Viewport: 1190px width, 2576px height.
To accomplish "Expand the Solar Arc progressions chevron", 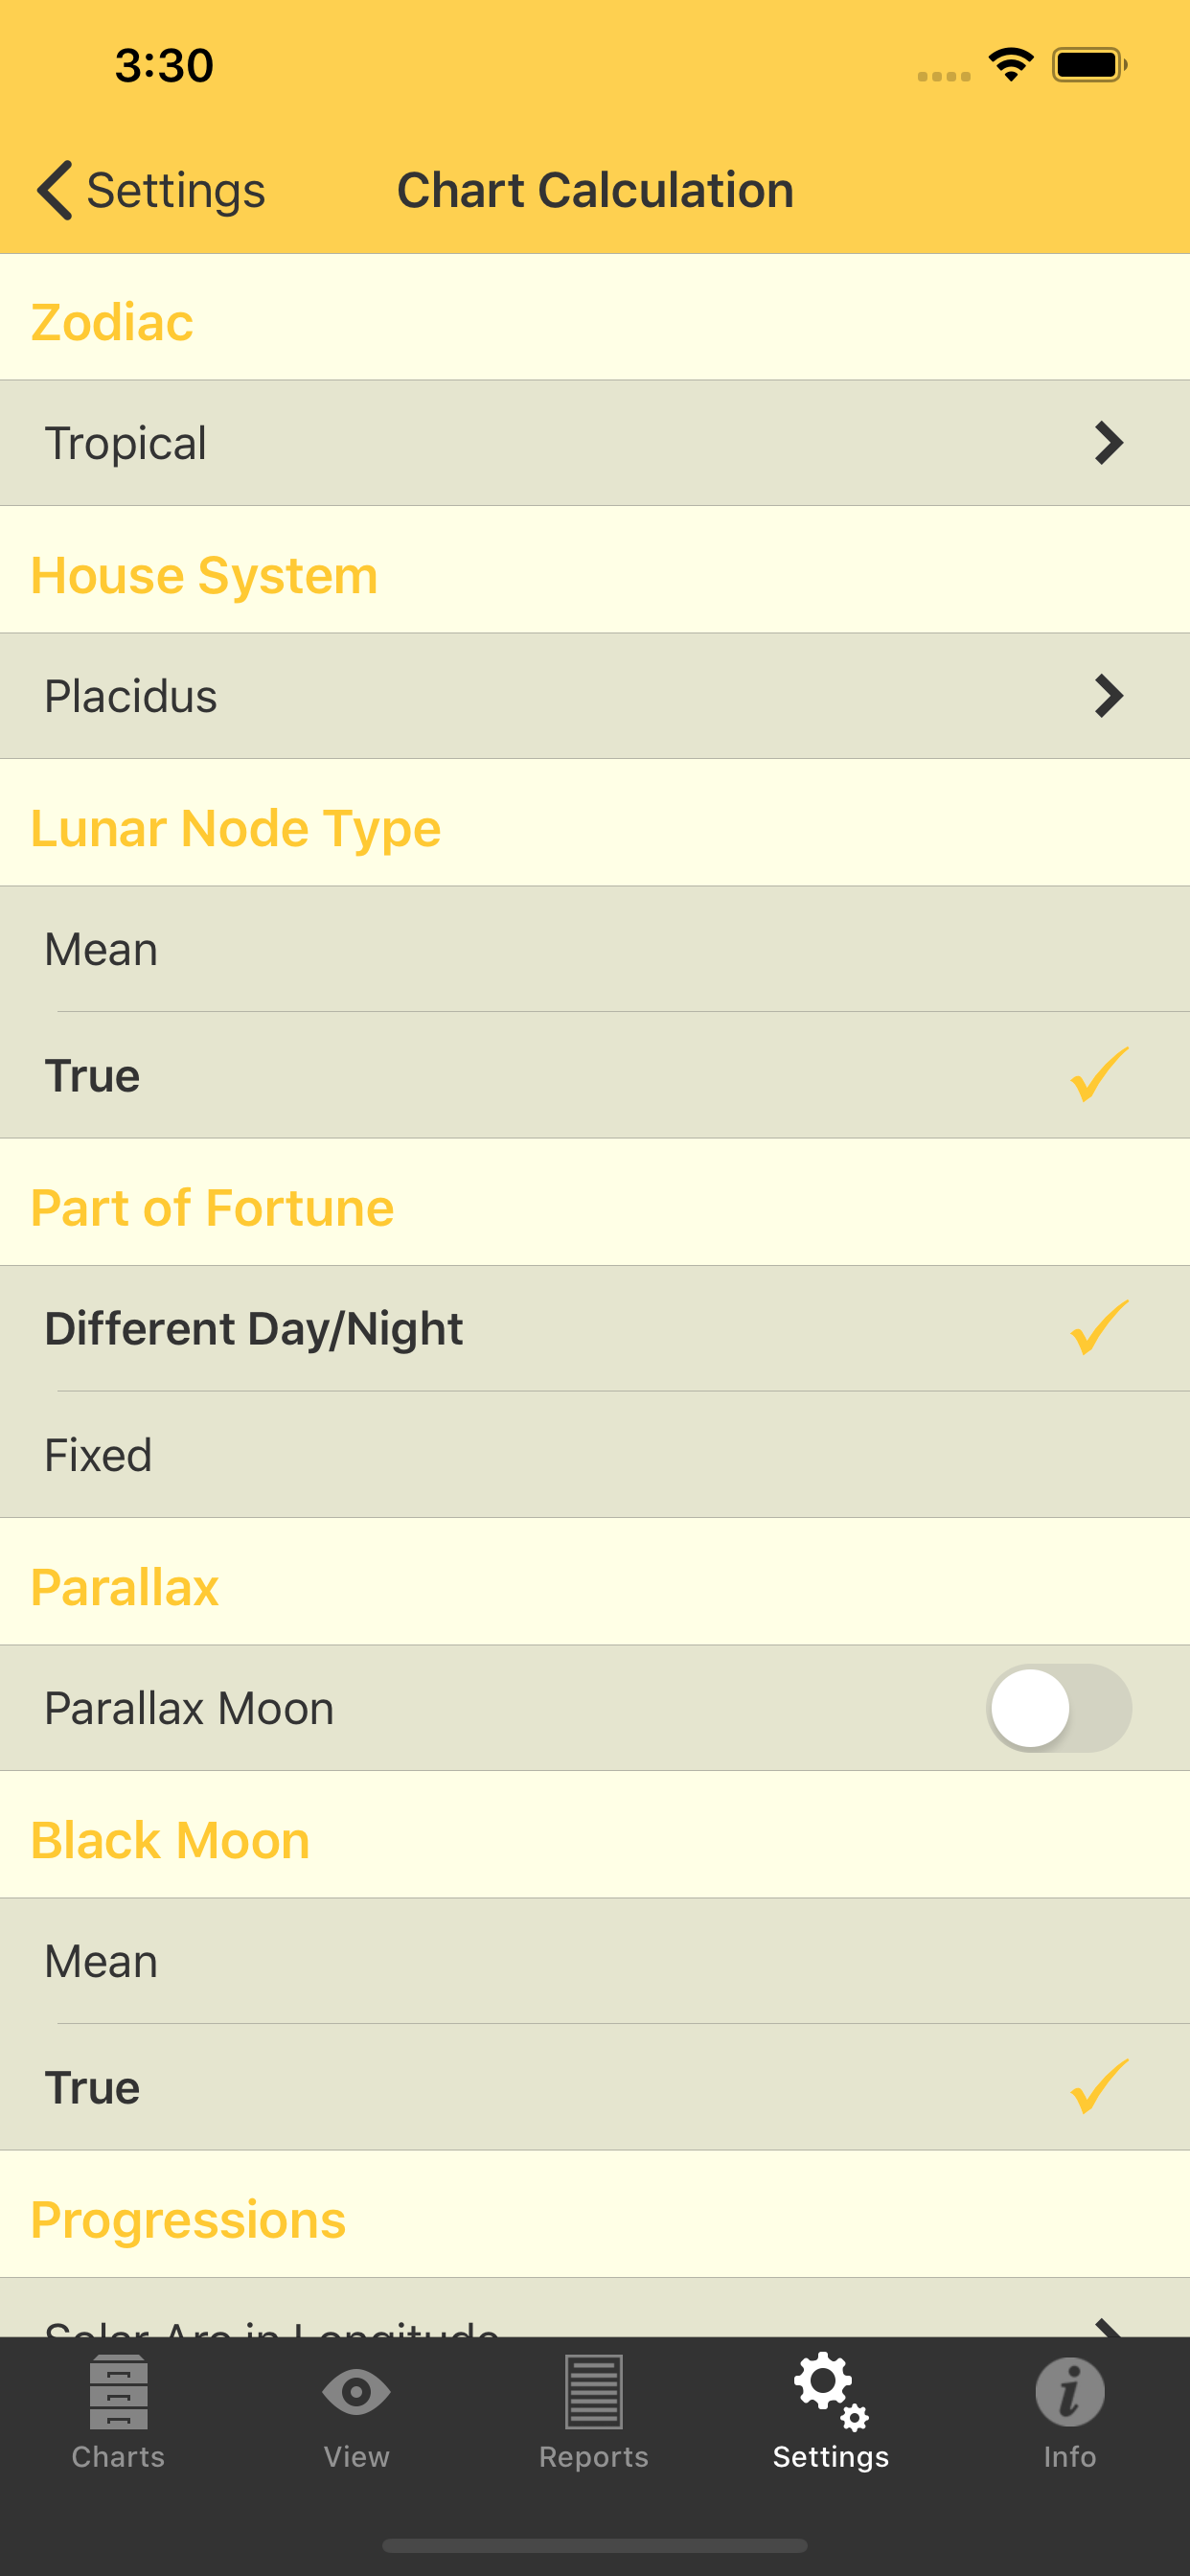I will 1108,2326.
